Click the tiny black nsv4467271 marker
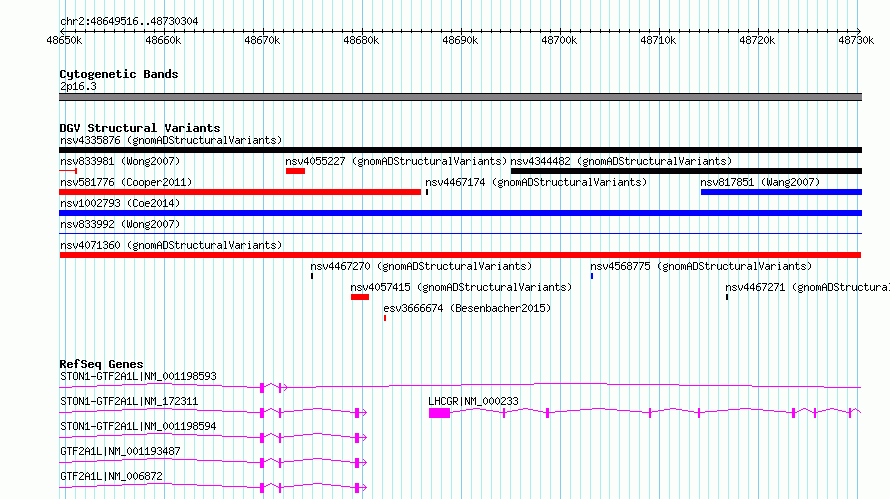890x499 pixels. [x=727, y=297]
